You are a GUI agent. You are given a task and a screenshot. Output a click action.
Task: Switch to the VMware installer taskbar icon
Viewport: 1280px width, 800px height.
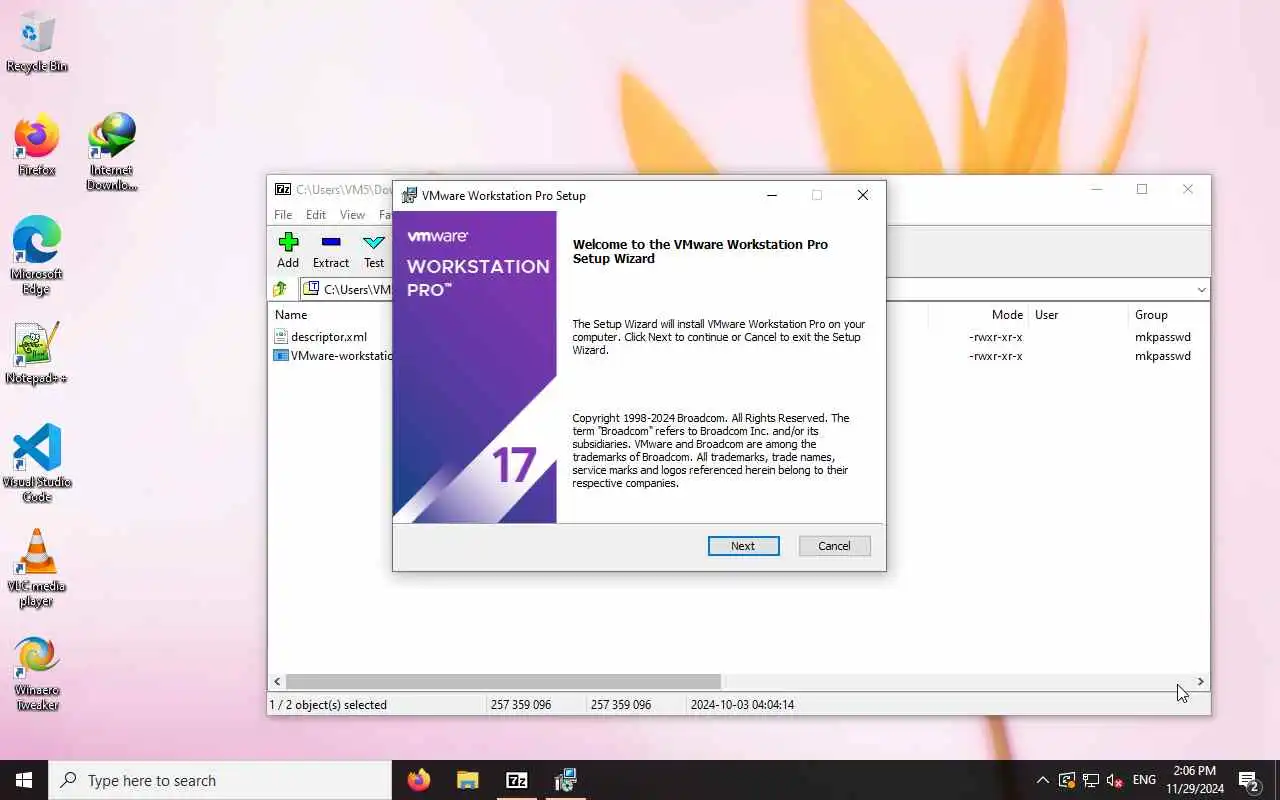click(x=566, y=780)
